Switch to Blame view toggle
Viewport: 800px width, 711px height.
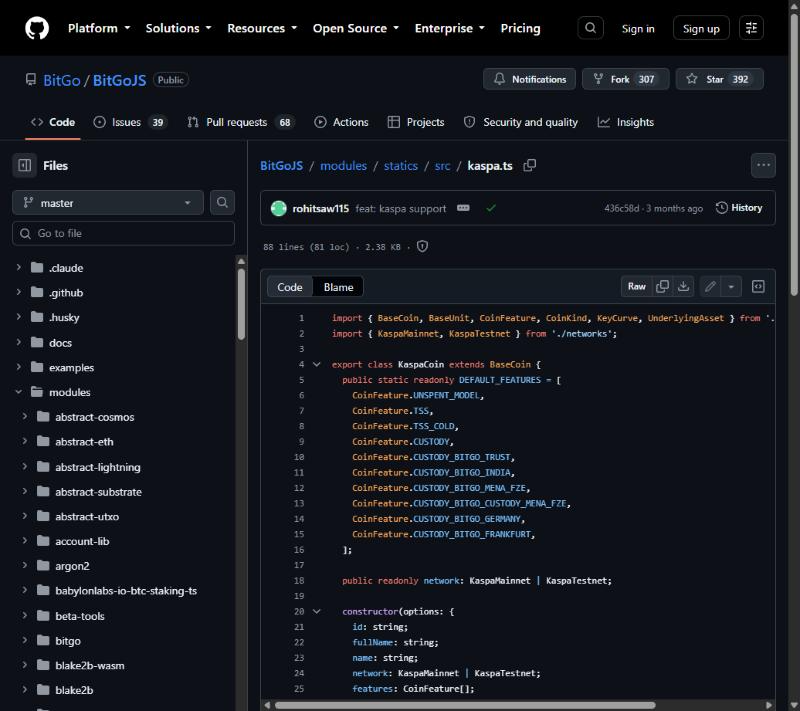click(x=338, y=287)
